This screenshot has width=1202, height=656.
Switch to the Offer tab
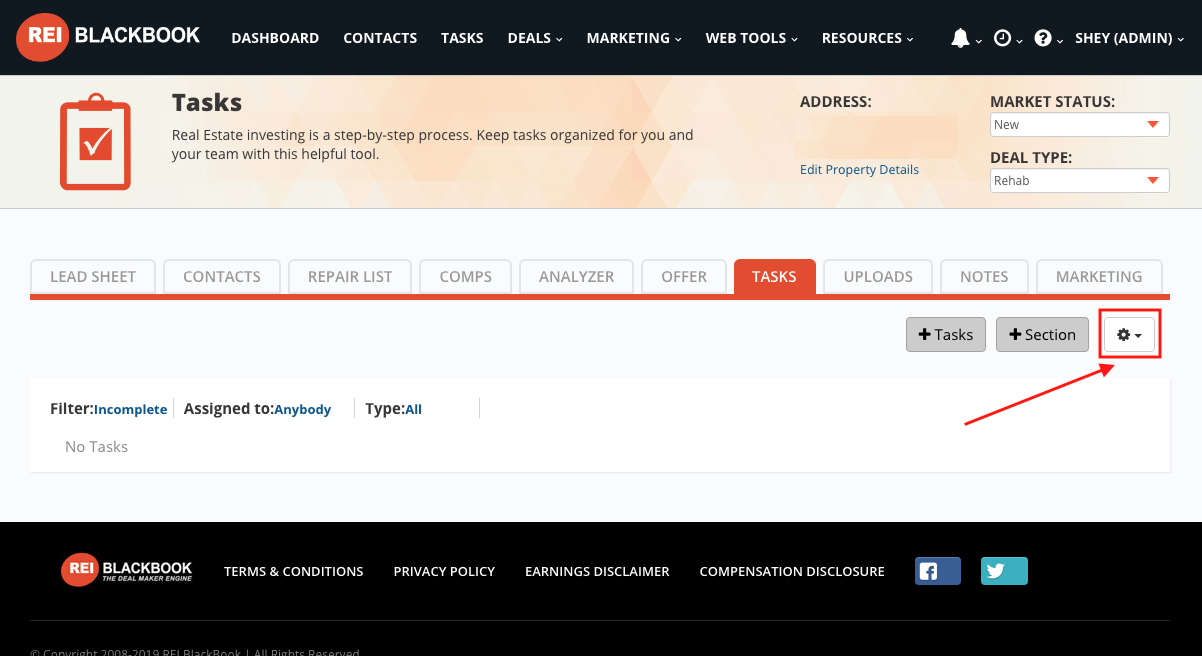click(684, 277)
